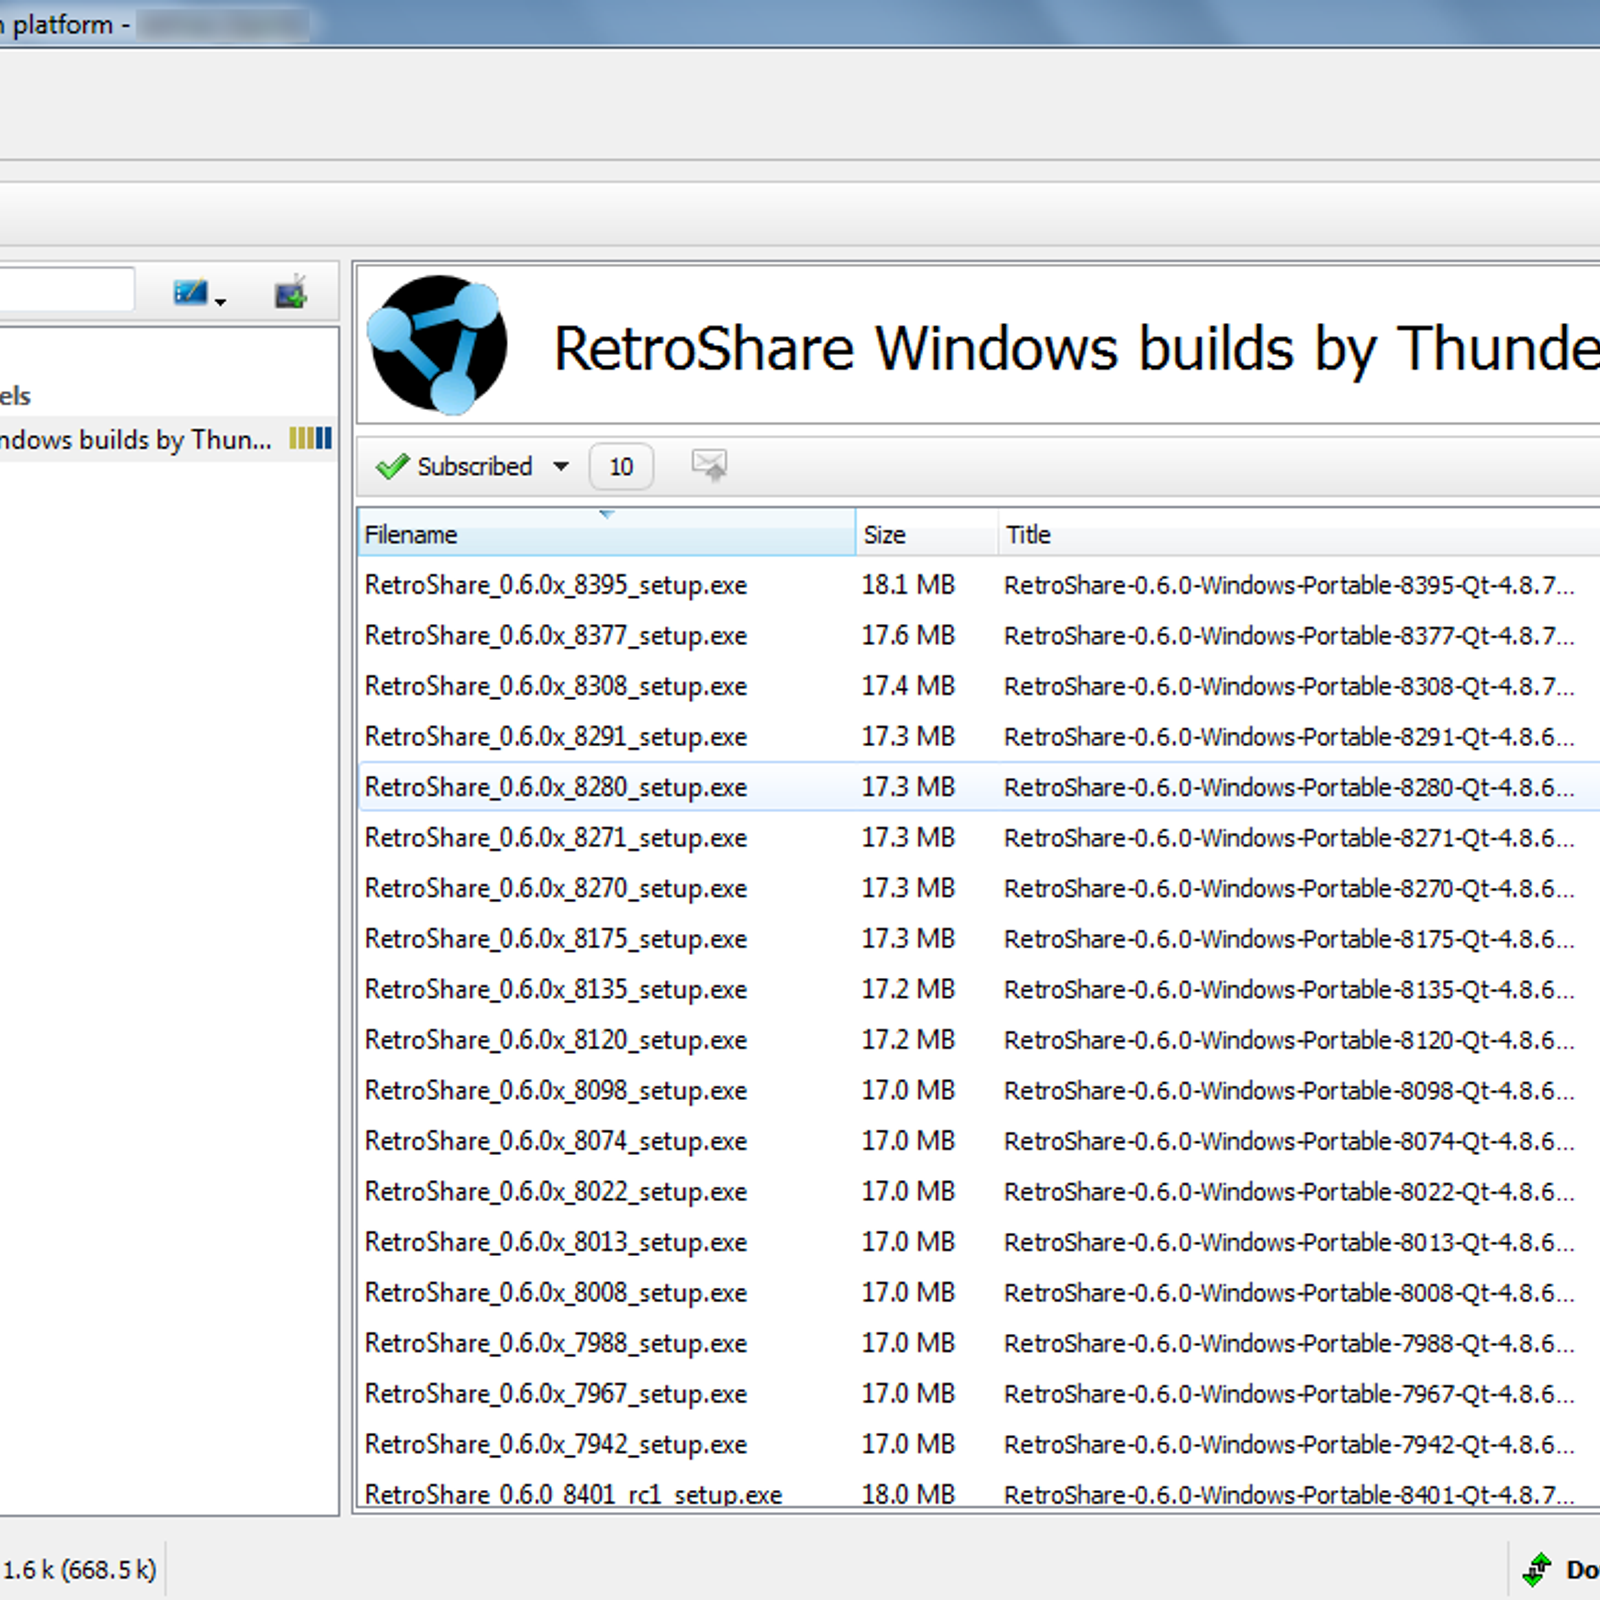Click the 17.4 MB size cell

tap(908, 687)
